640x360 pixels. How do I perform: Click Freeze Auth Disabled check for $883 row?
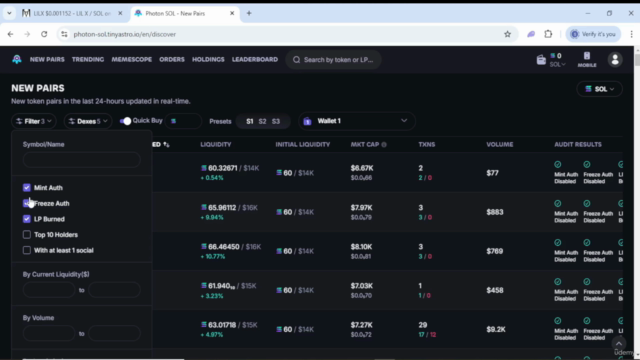point(587,204)
